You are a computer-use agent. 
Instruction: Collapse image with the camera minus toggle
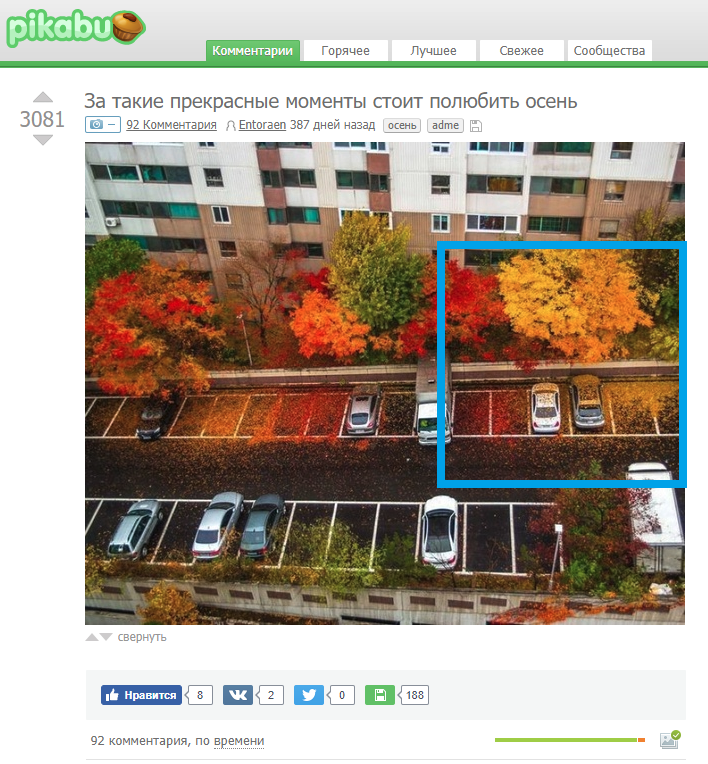coord(103,125)
